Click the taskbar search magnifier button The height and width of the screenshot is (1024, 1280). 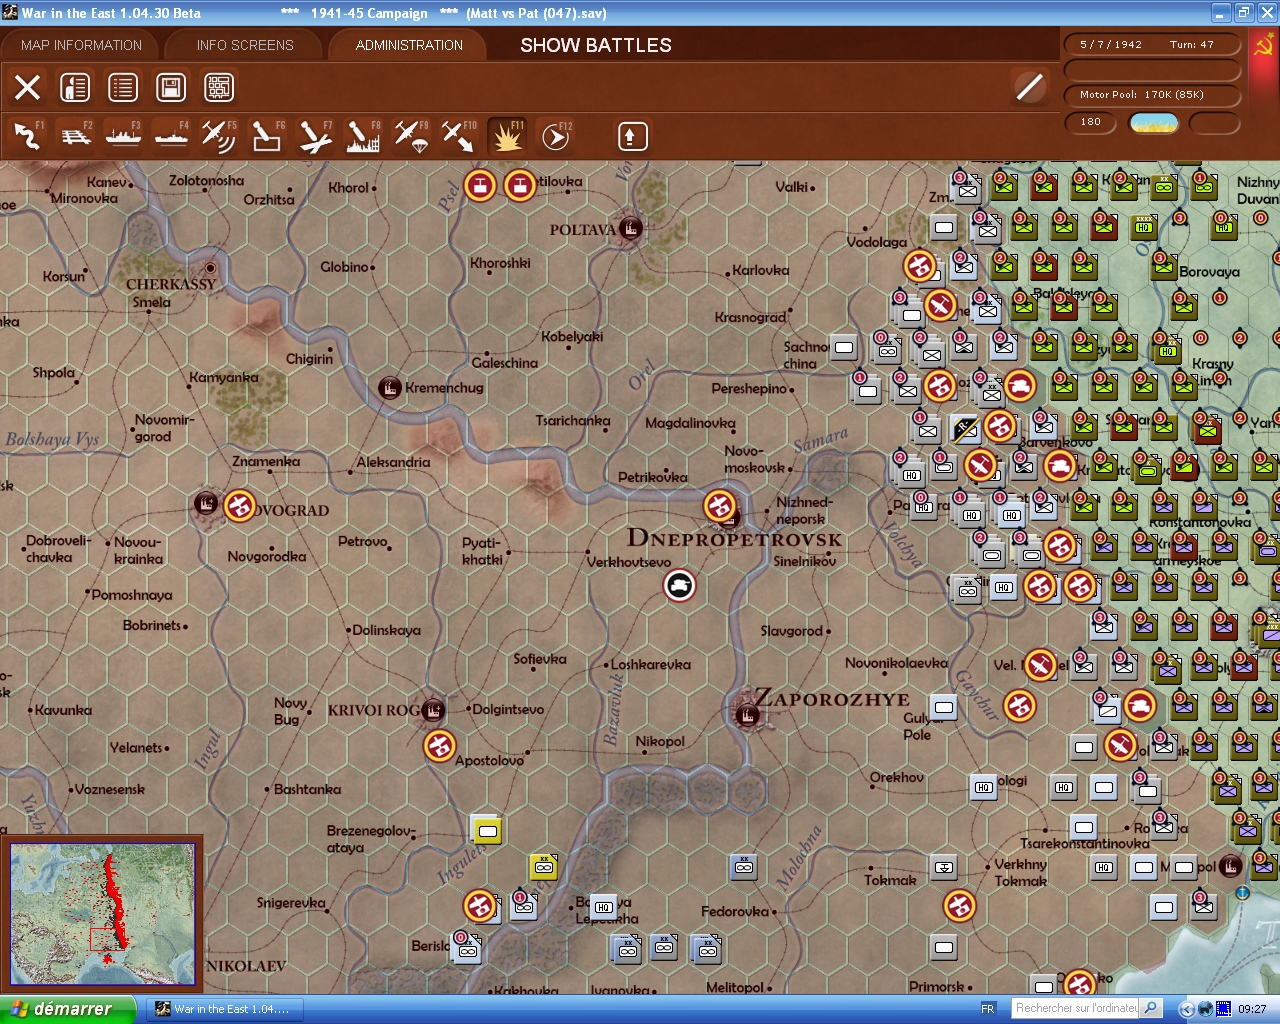(x=1151, y=1008)
